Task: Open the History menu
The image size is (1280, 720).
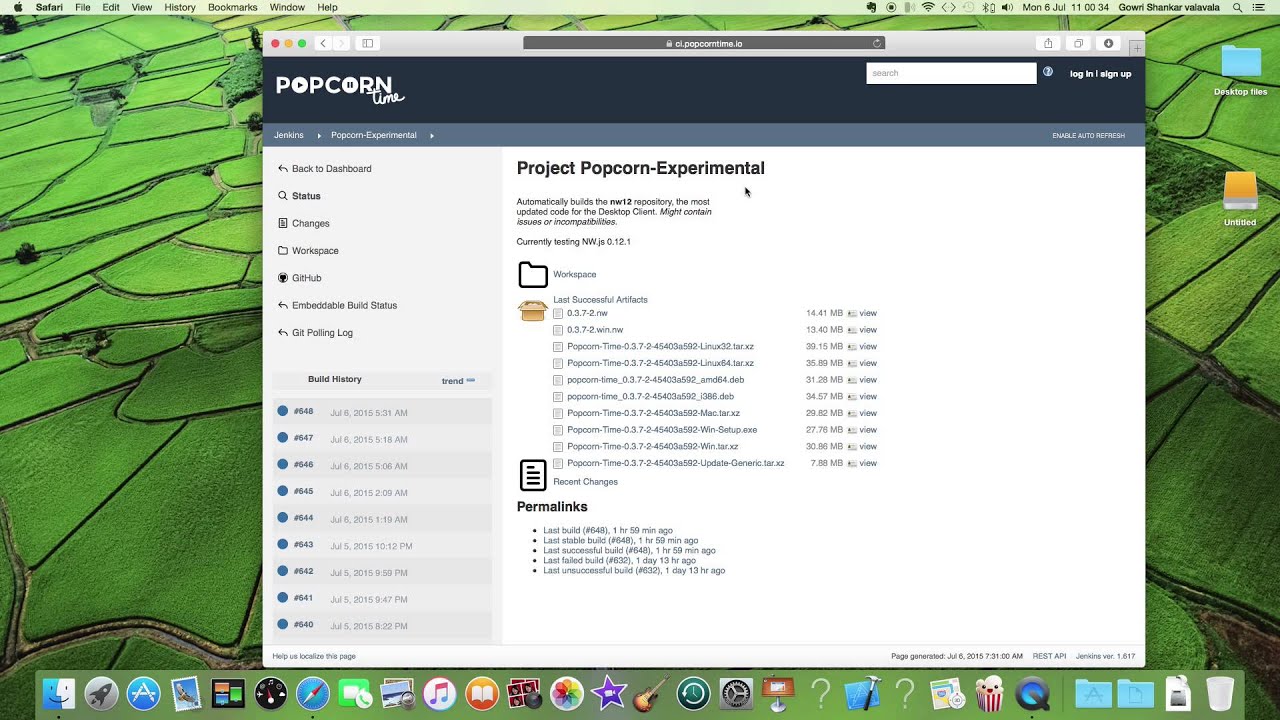Action: coord(180,7)
